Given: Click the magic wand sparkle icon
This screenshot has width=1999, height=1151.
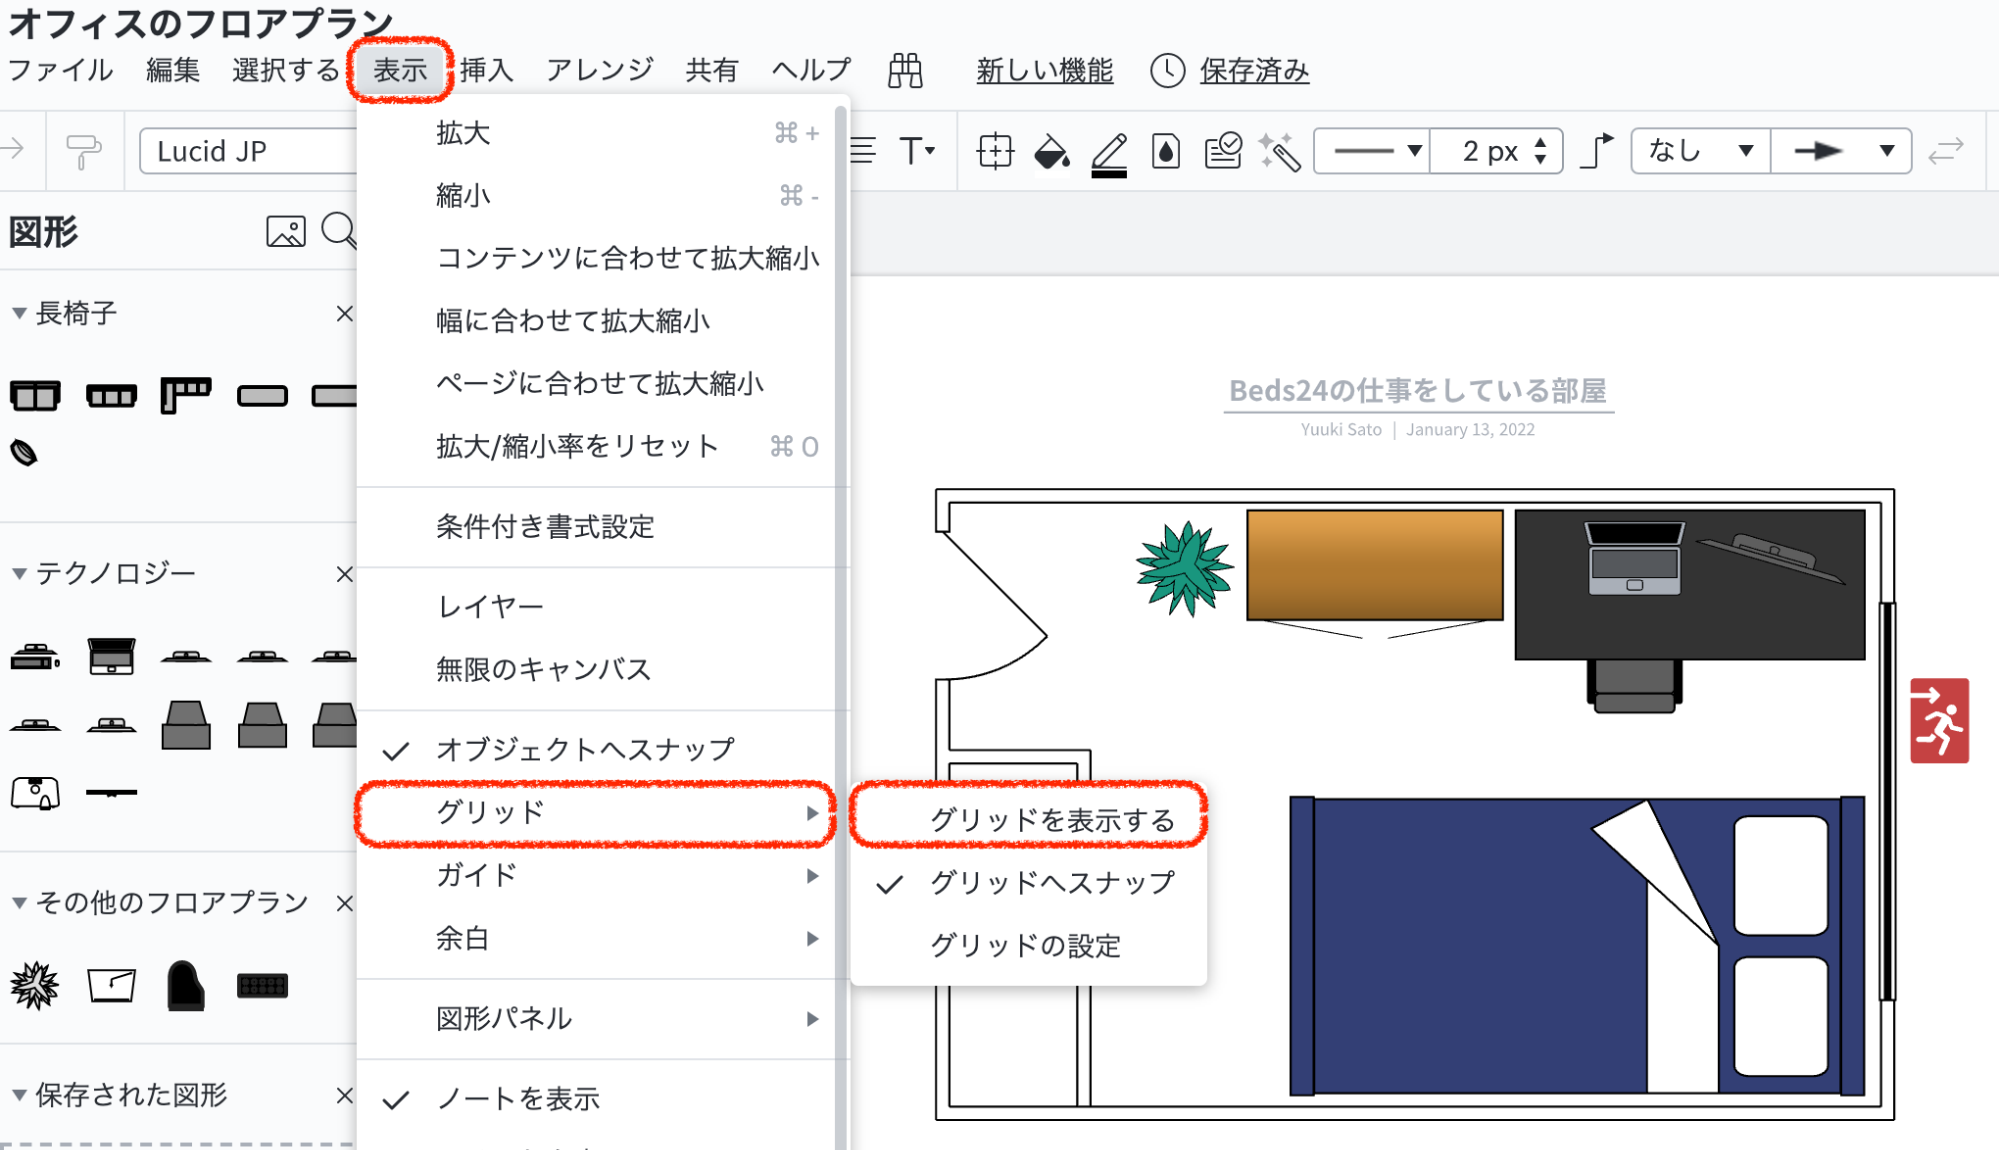Looking at the screenshot, I should coord(1279,152).
